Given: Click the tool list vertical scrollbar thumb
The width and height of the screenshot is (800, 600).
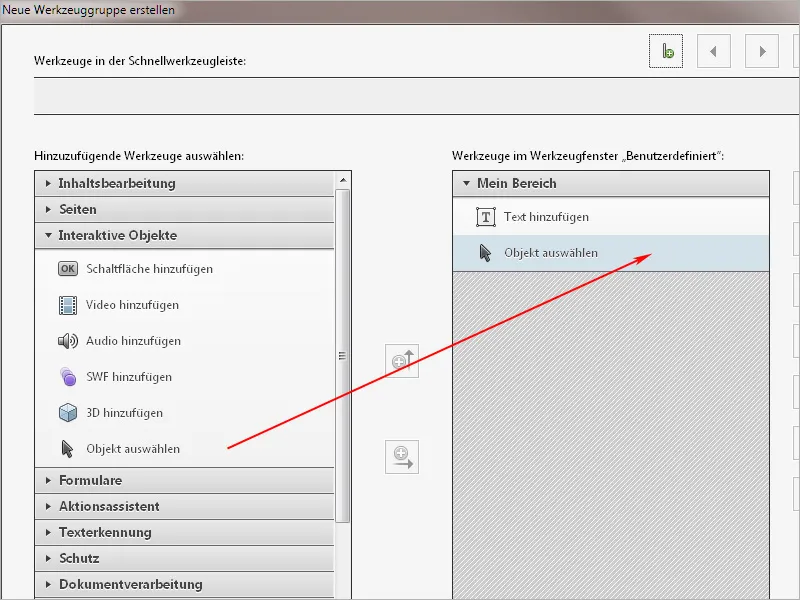Looking at the screenshot, I should (x=343, y=356).
